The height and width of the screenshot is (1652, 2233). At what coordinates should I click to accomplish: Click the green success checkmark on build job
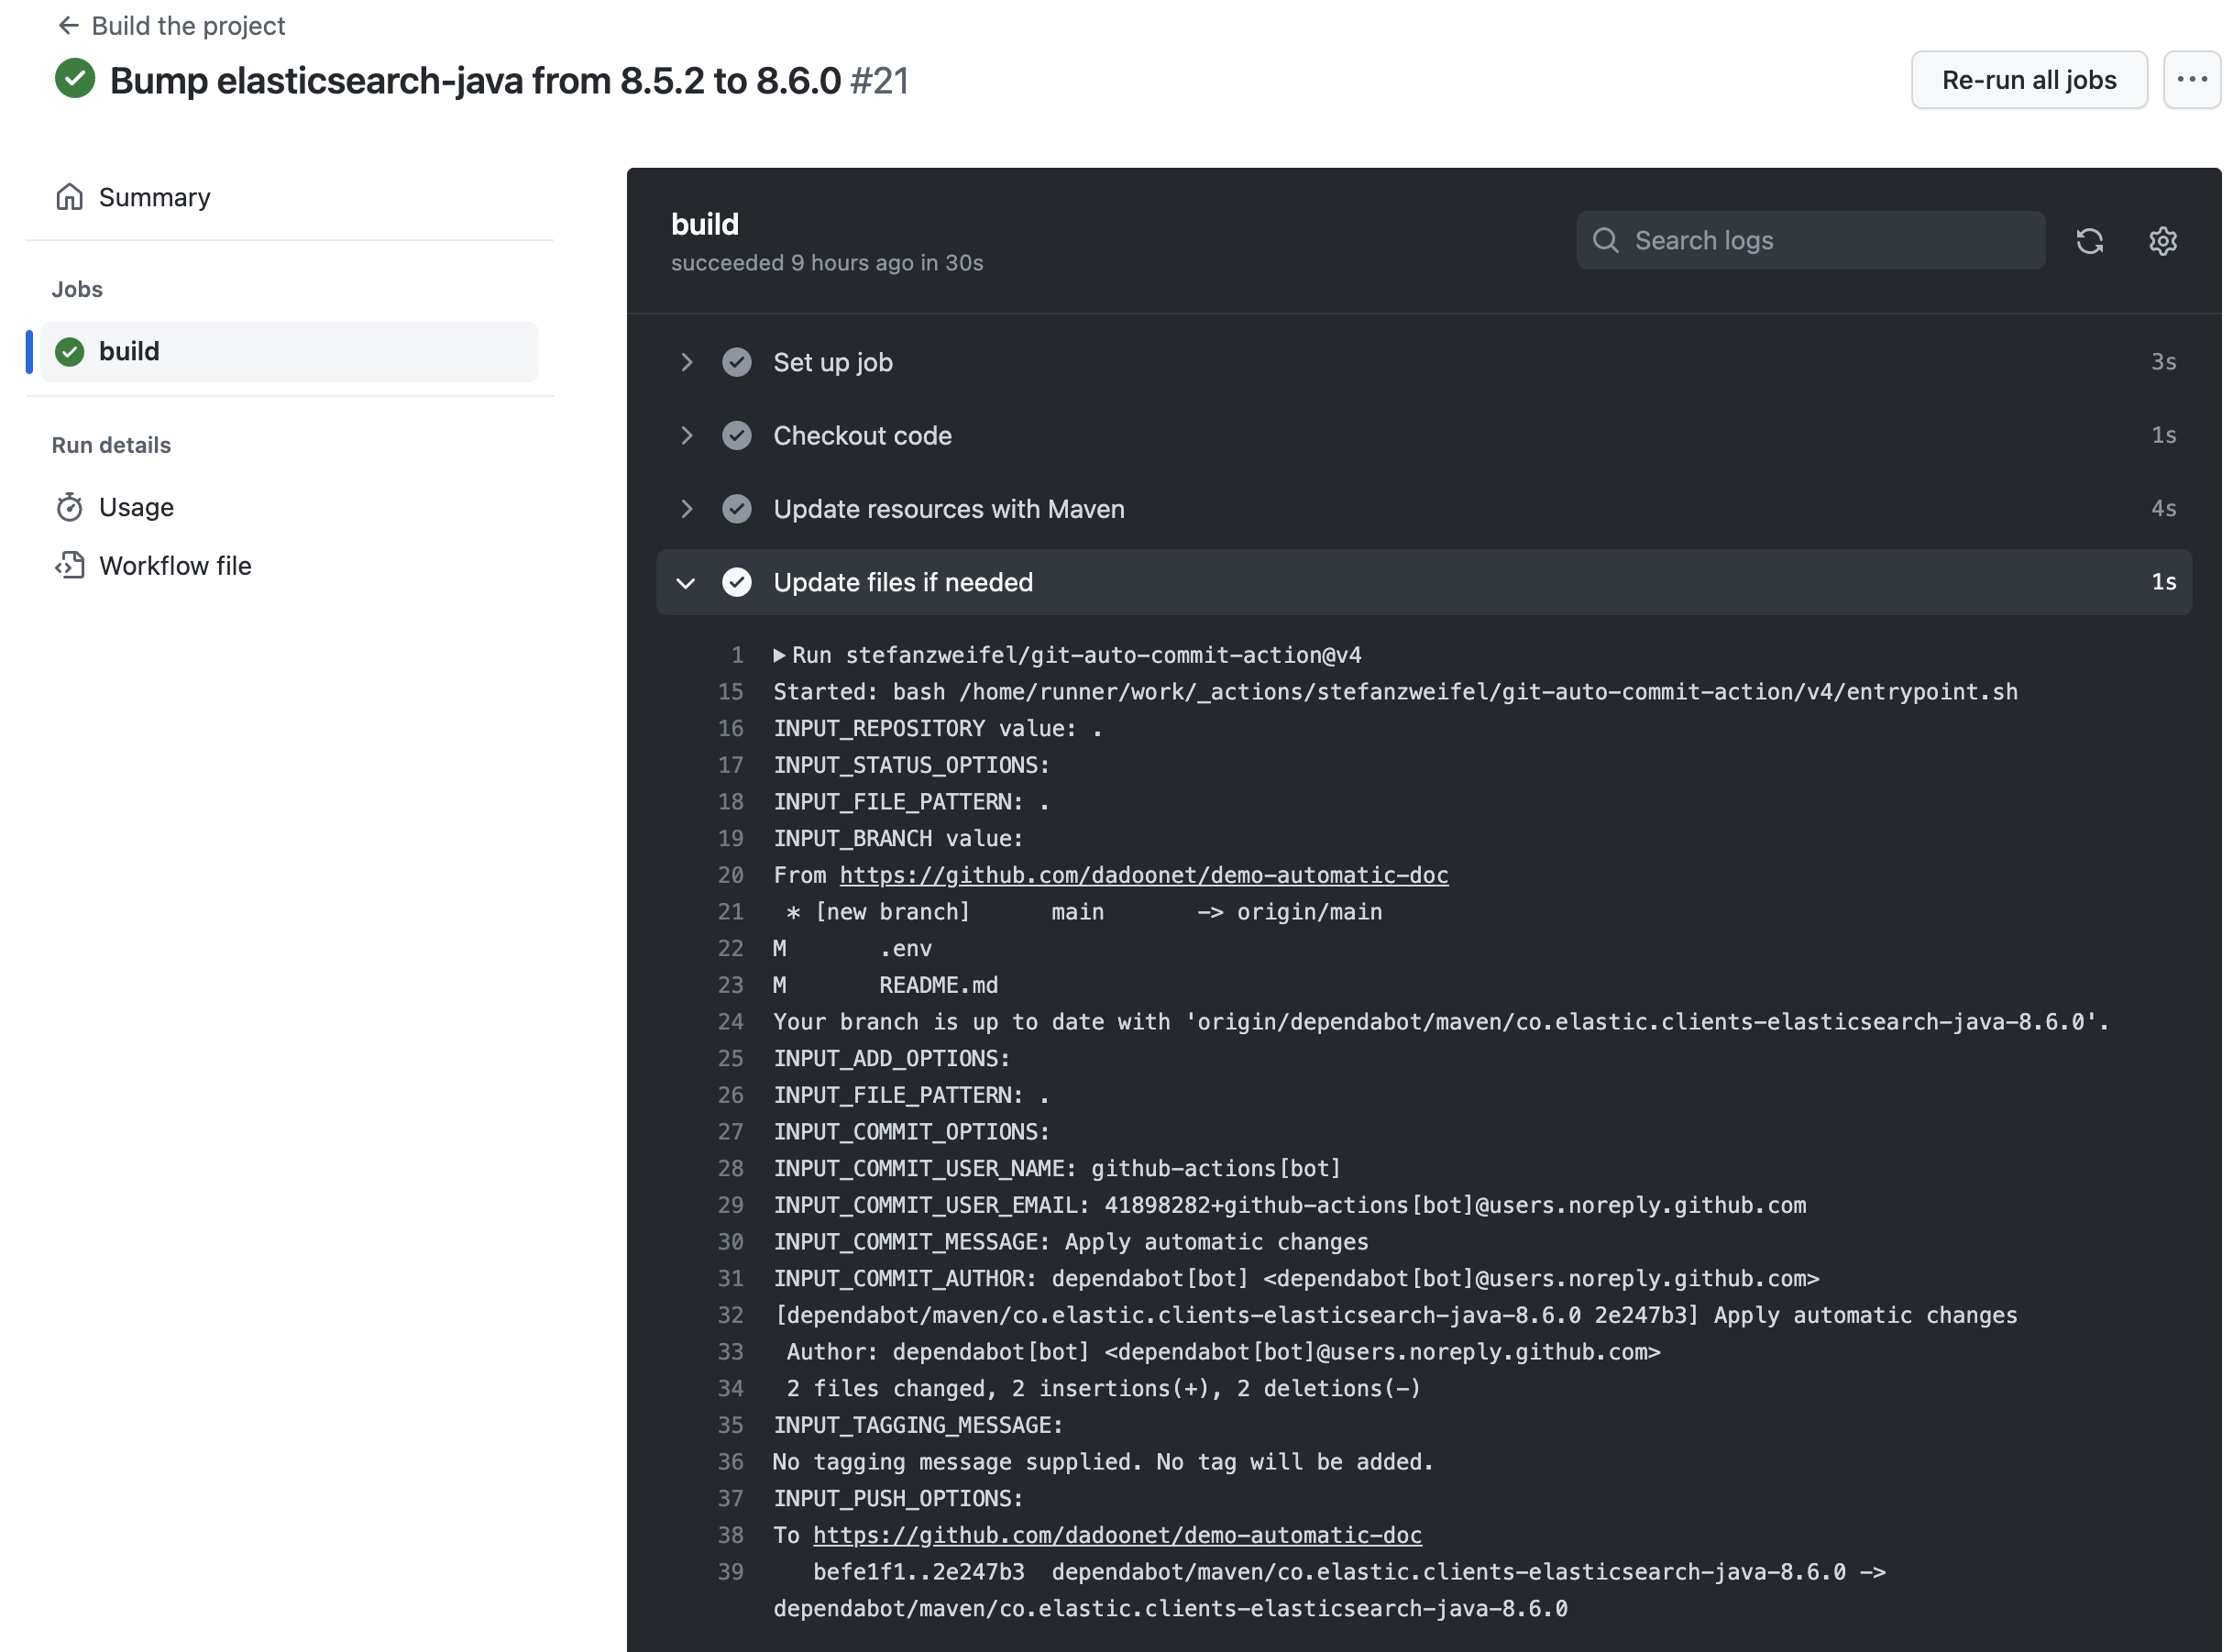pyautogui.click(x=70, y=350)
